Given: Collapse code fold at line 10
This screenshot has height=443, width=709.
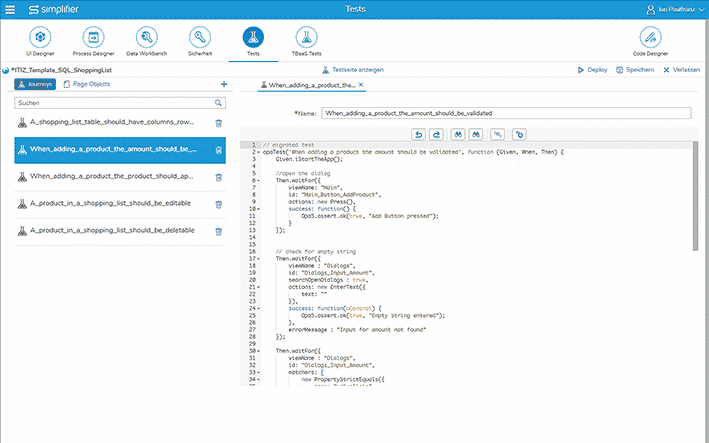Looking at the screenshot, I should 259,209.
